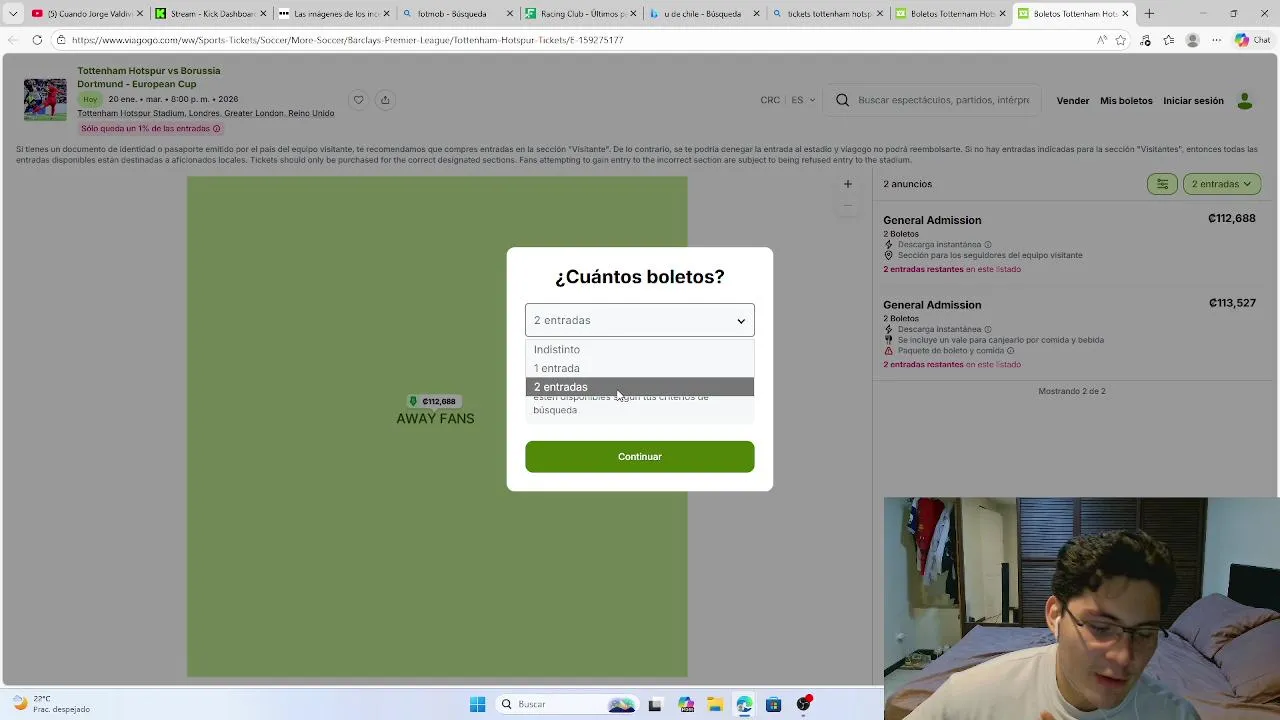
Task: Zoom out the stadium map with minus
Action: pyautogui.click(x=847, y=206)
